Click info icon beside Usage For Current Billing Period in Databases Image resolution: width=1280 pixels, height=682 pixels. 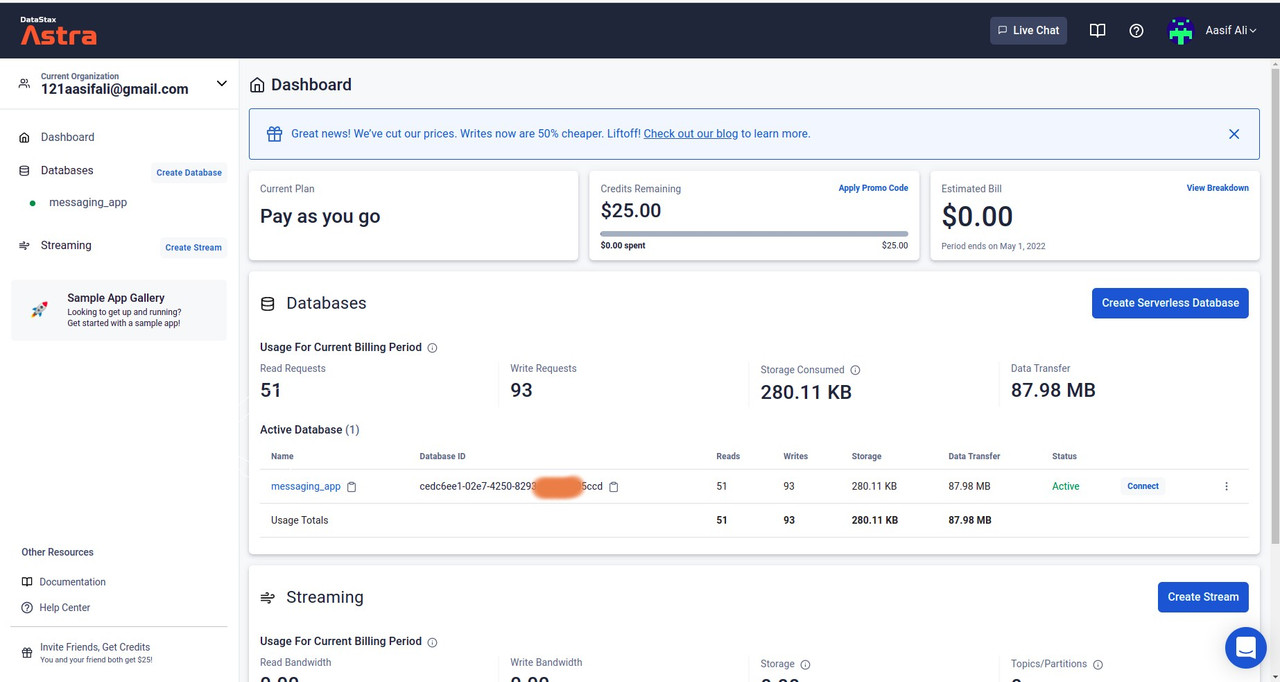432,348
